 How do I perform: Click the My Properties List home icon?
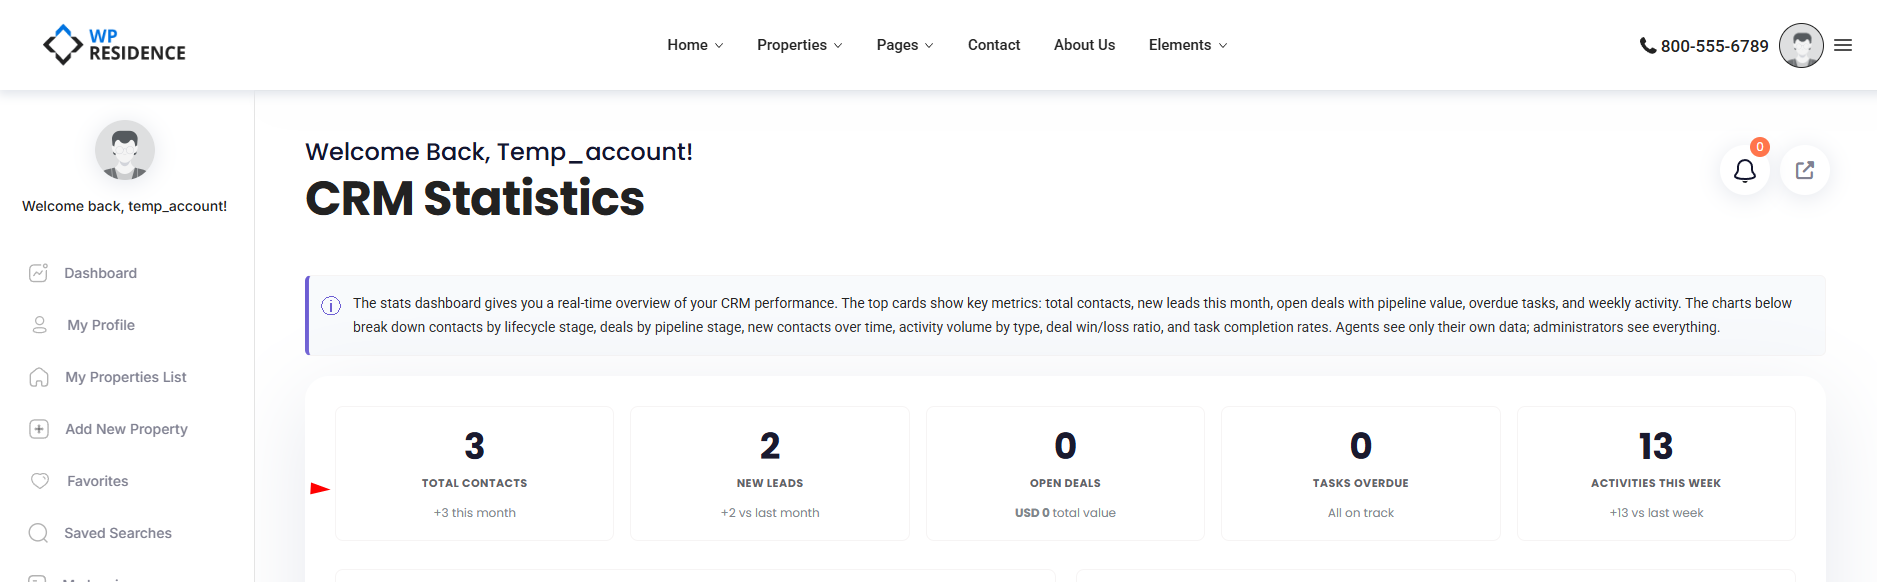click(39, 377)
